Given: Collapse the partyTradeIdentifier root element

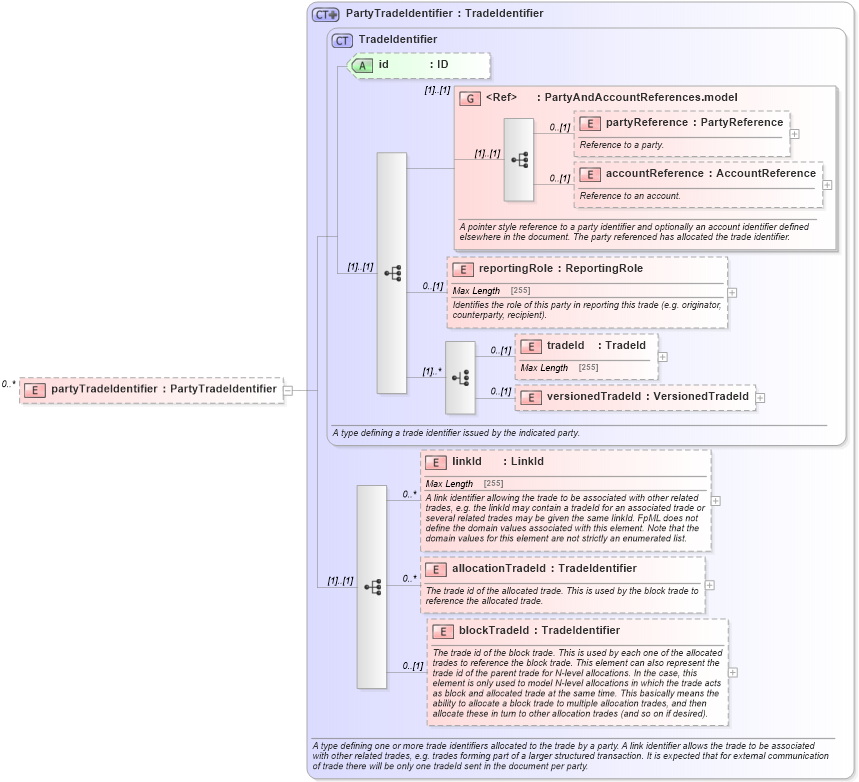Looking at the screenshot, I should pos(288,391).
